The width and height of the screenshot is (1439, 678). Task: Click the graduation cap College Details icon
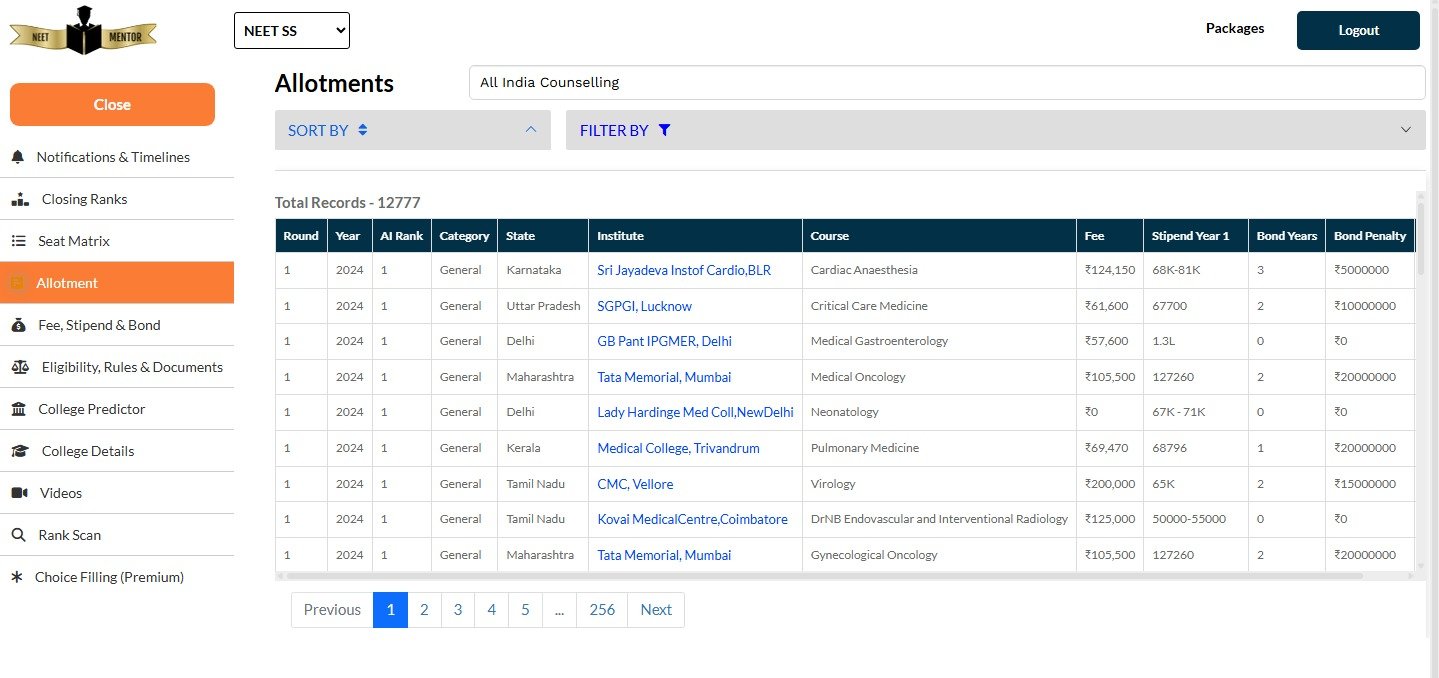[20, 451]
